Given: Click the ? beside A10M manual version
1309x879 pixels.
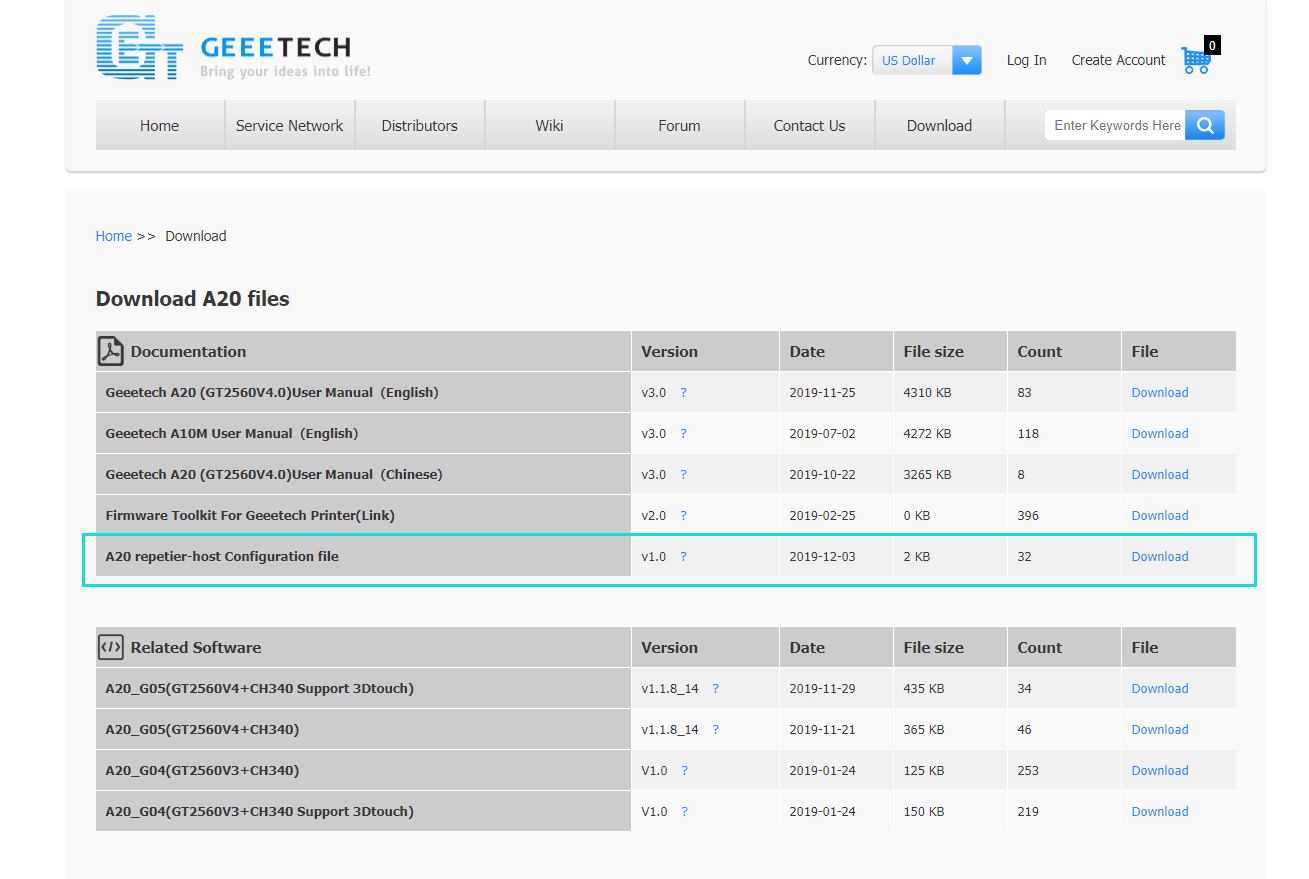Looking at the screenshot, I should coord(684,433).
